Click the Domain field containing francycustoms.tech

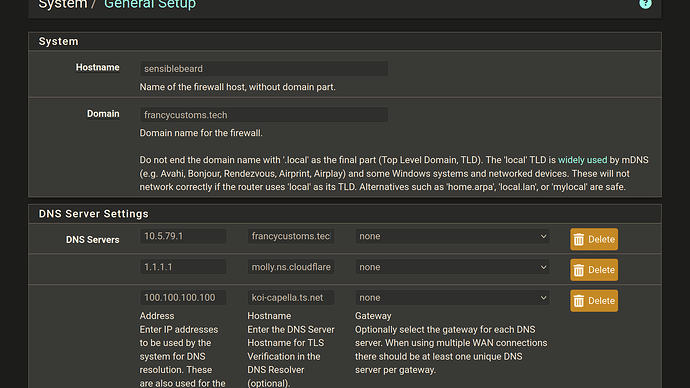pos(264,115)
